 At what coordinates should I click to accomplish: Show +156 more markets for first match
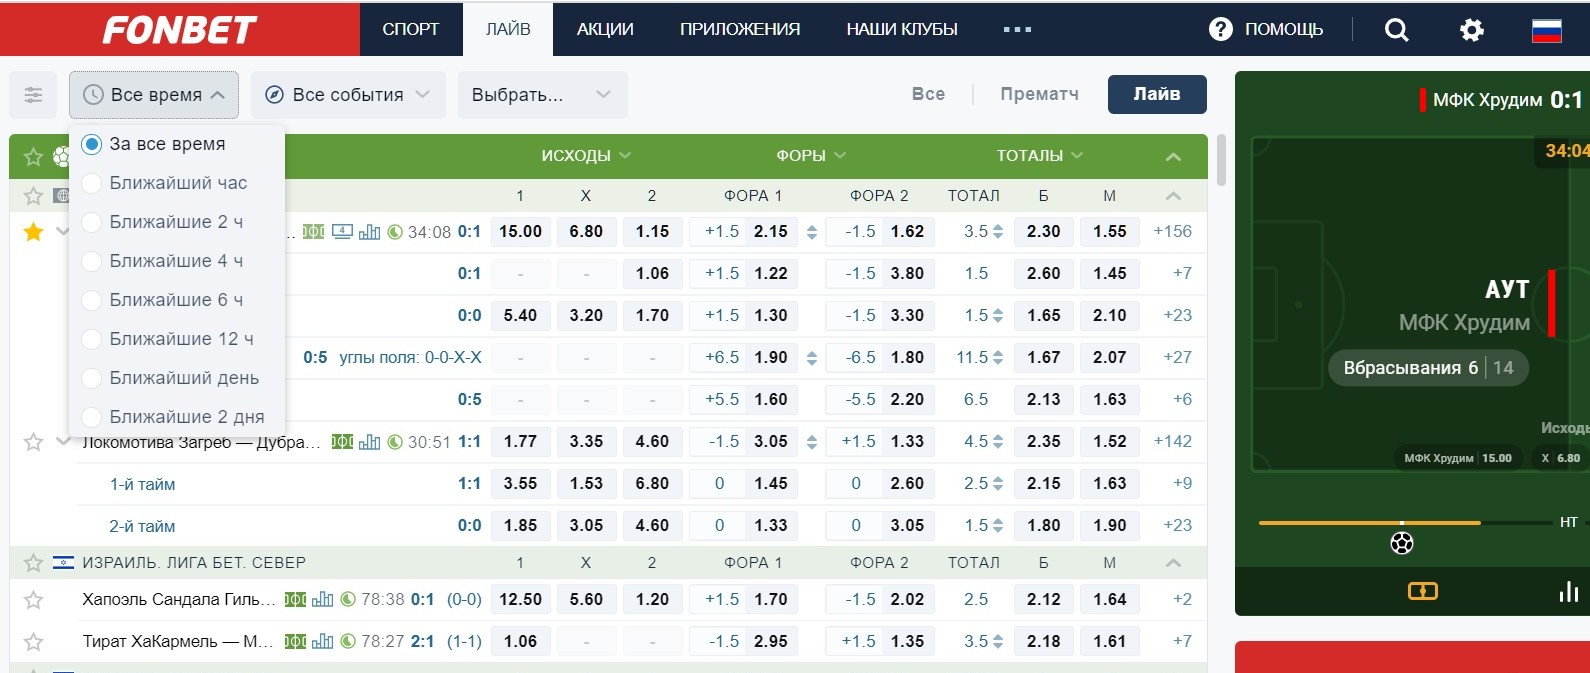coord(1172,232)
